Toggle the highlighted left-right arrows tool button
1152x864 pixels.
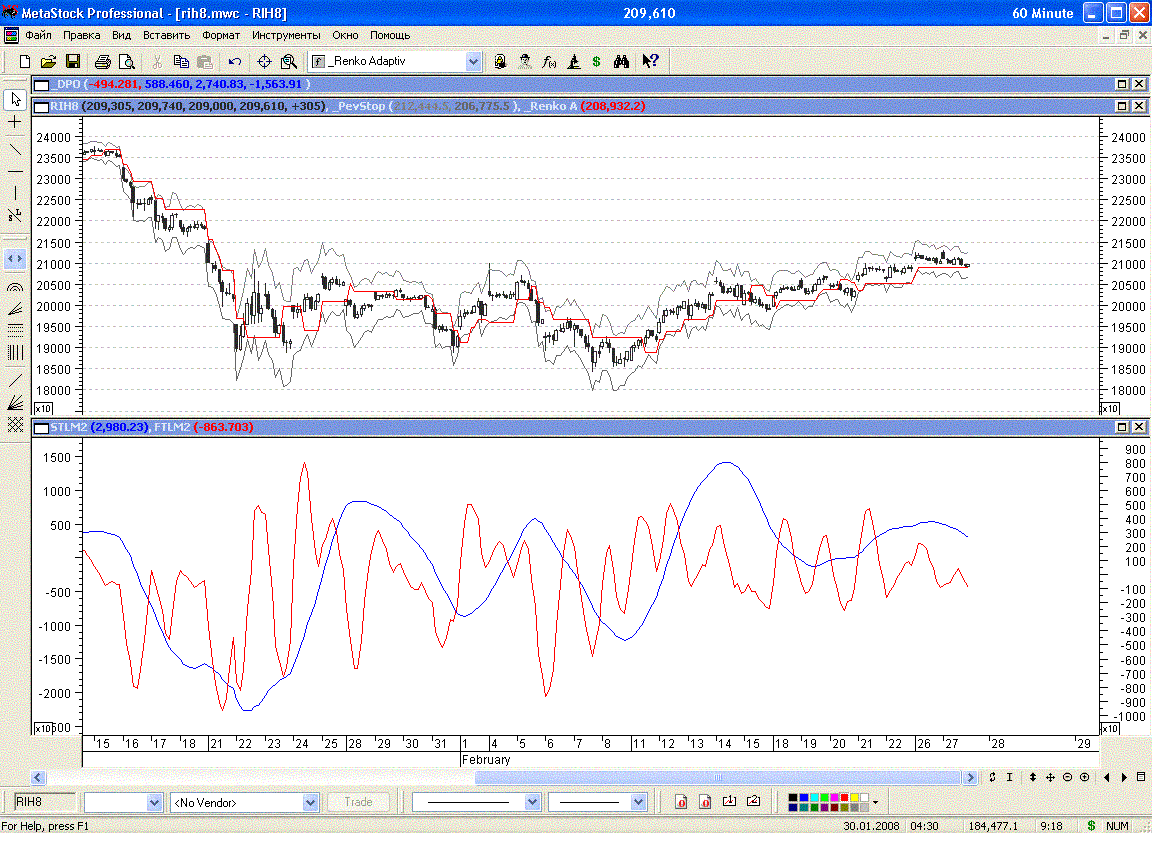(15, 259)
